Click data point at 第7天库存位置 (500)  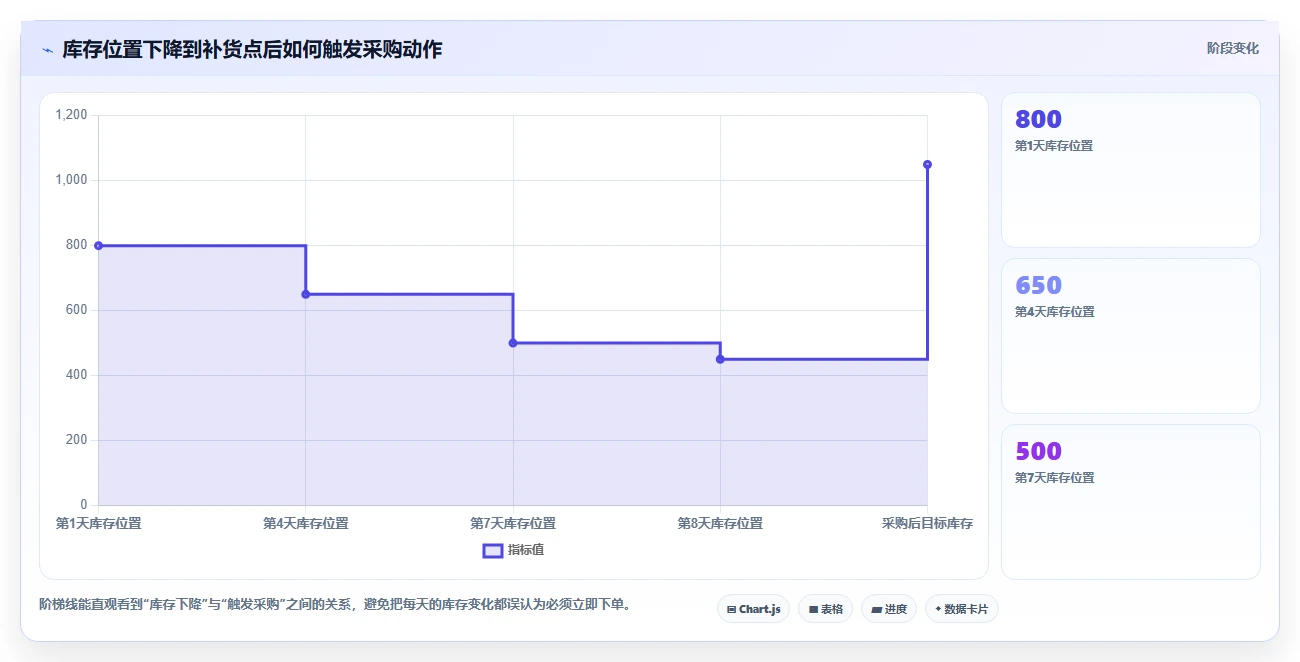tap(513, 343)
